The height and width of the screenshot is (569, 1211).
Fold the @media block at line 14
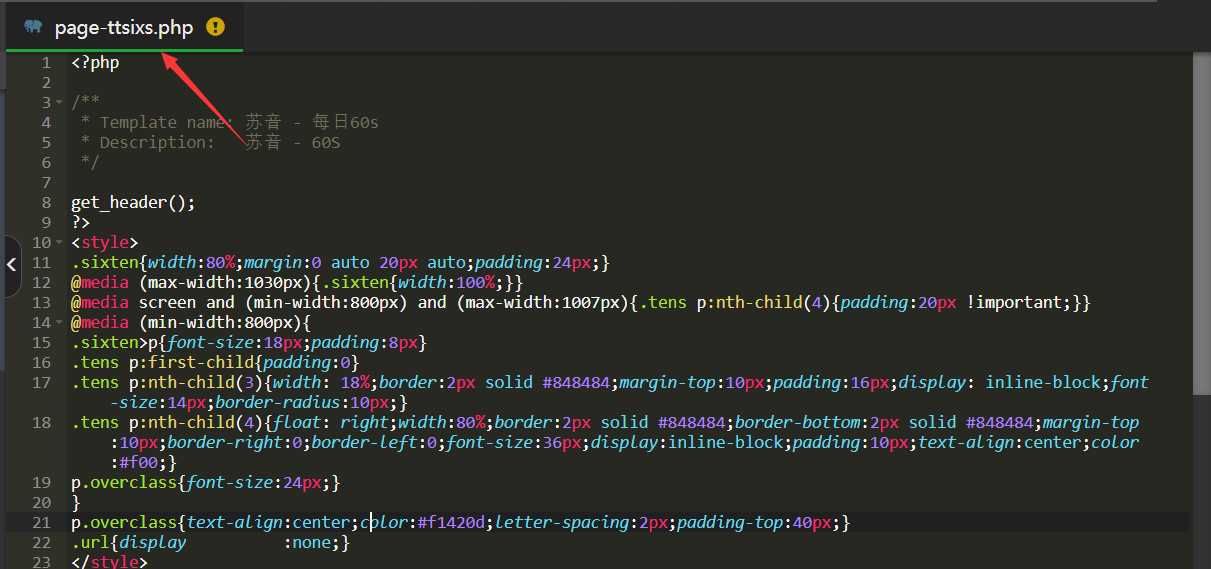[60, 323]
